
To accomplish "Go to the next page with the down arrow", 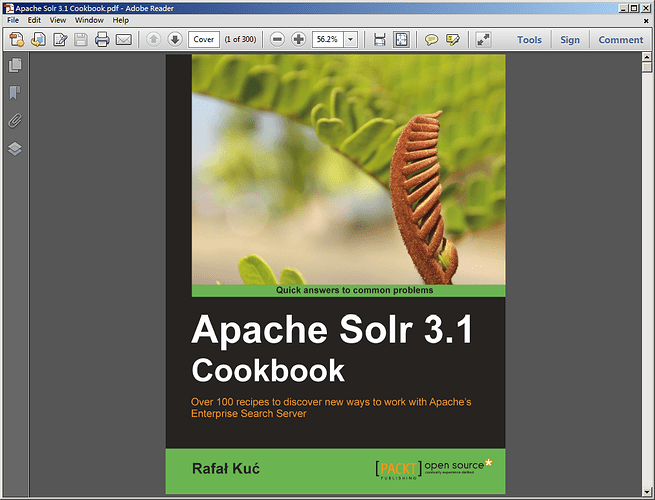I will [175, 40].
